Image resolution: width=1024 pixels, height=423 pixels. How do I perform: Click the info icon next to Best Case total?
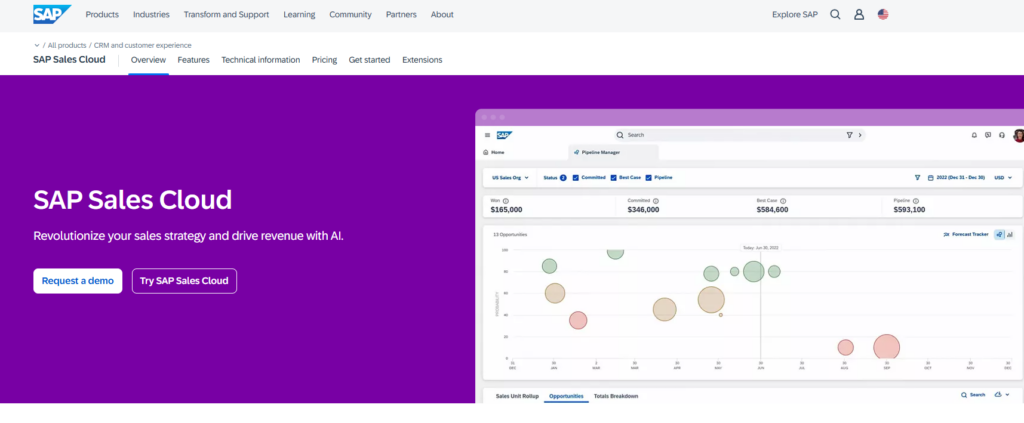tap(783, 201)
